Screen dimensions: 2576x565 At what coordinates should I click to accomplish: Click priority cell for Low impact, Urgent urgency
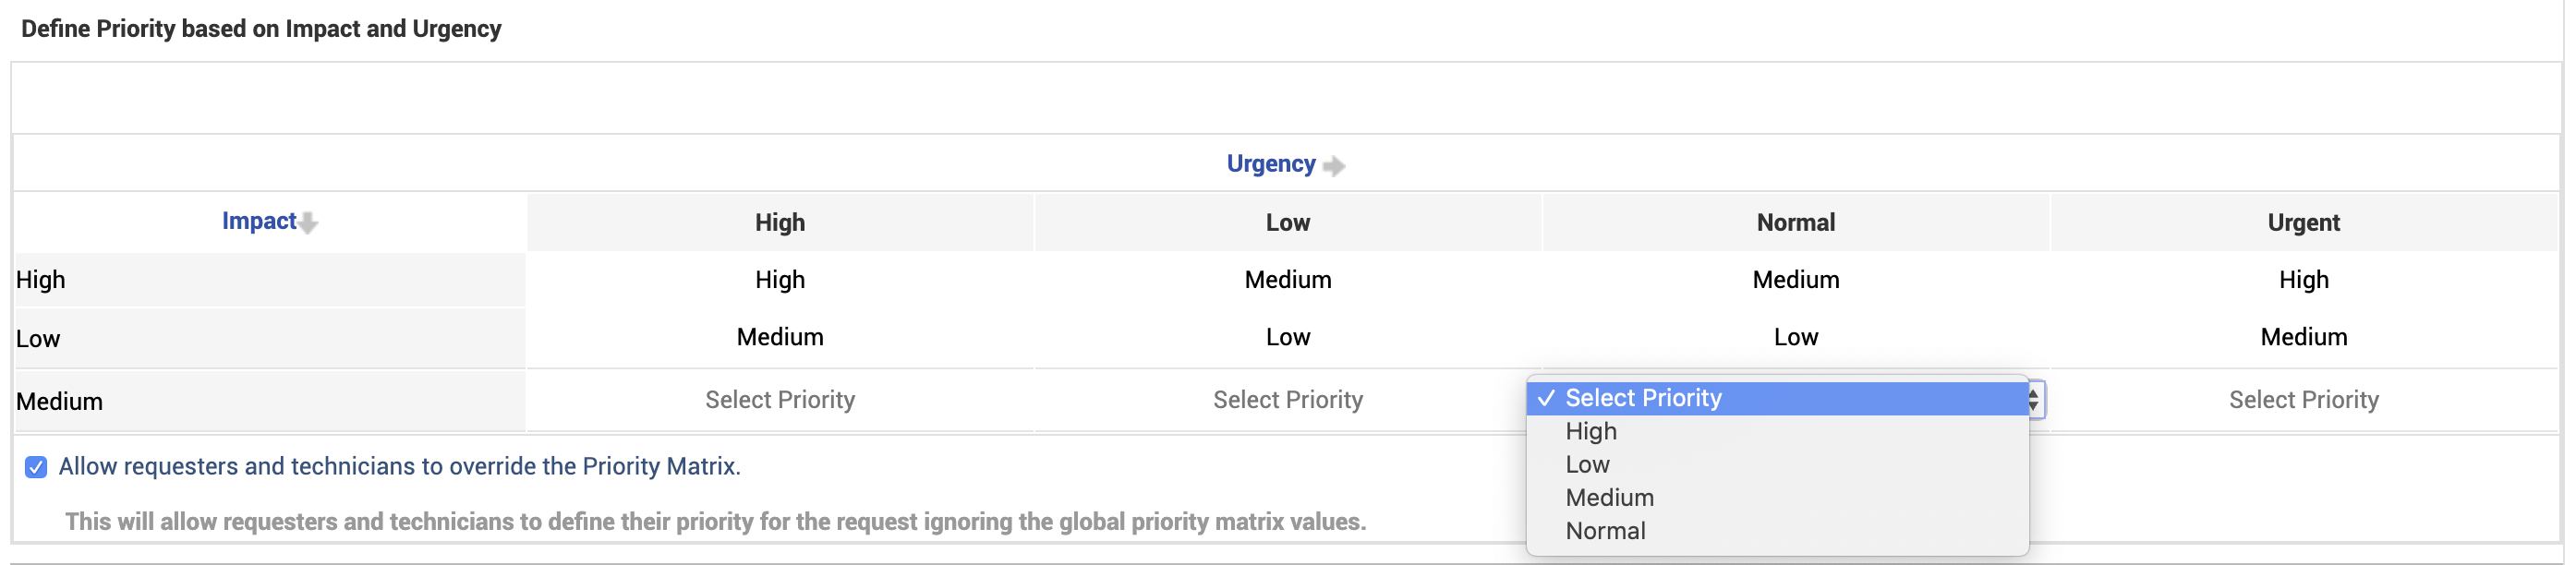2303,337
